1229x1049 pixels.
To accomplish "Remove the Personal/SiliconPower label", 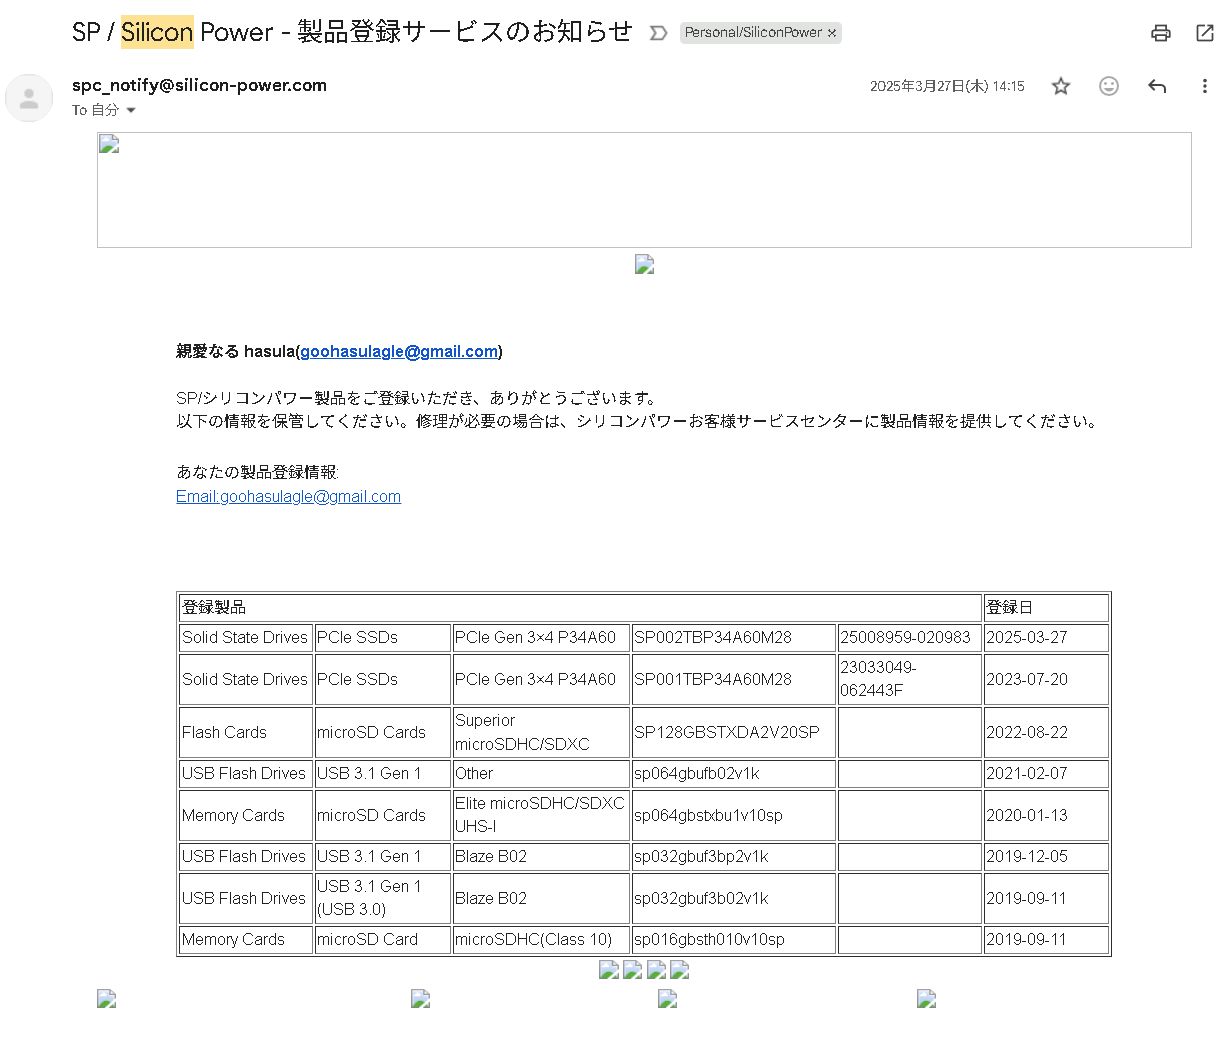I will click(832, 33).
